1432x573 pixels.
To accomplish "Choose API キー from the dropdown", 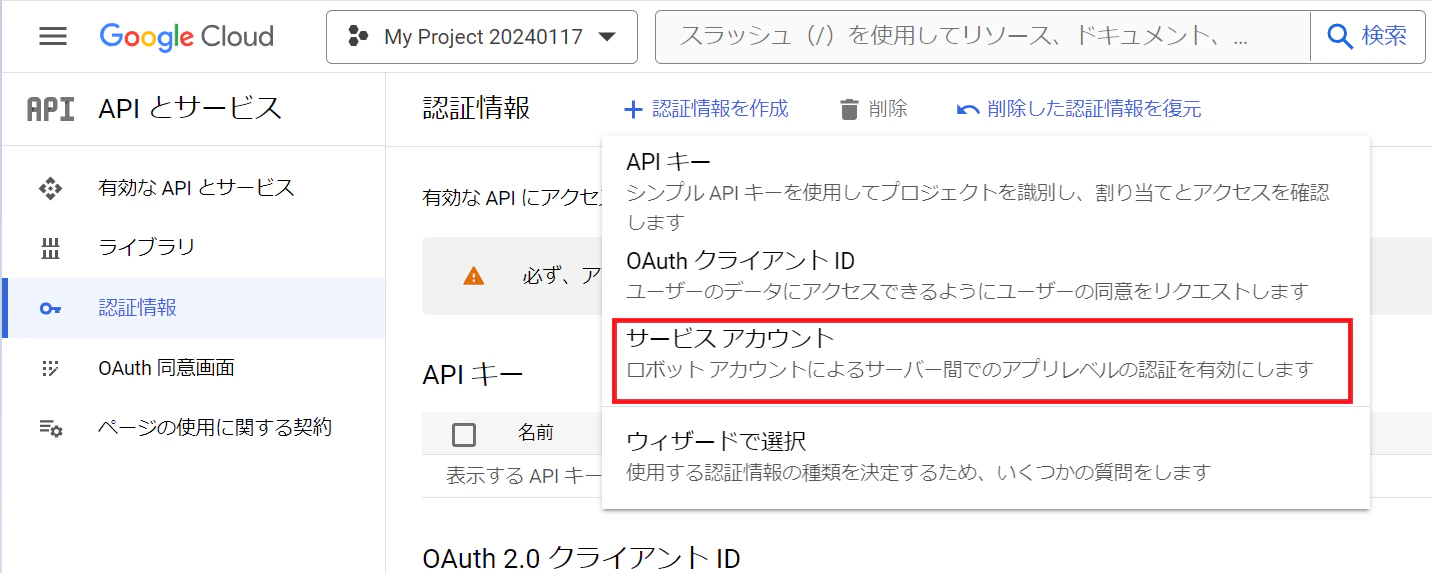I will click(x=986, y=190).
